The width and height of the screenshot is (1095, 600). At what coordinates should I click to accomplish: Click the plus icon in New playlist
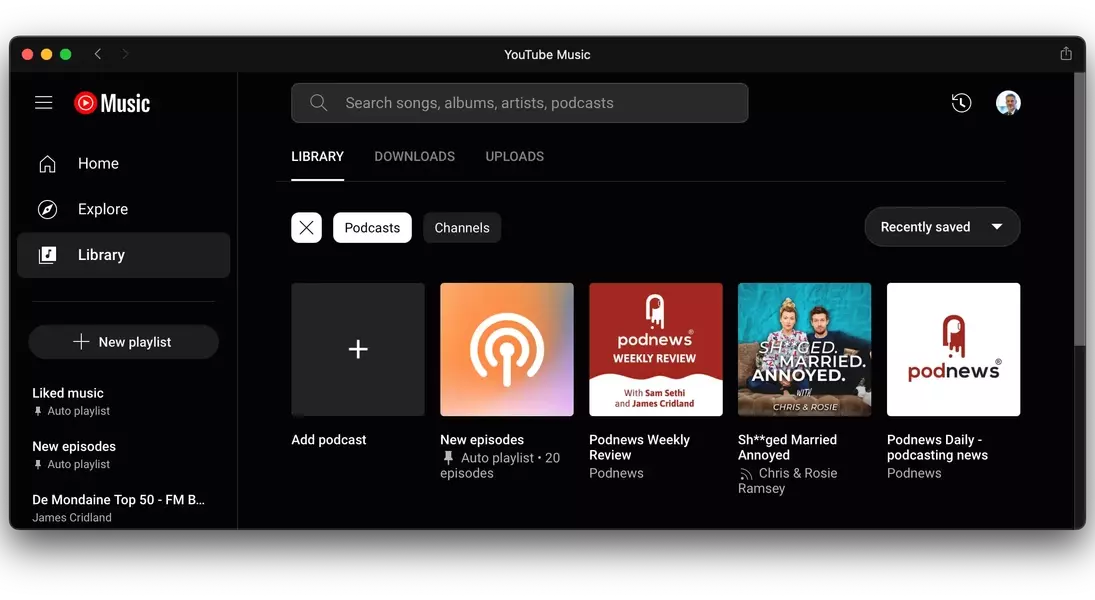[x=81, y=342]
